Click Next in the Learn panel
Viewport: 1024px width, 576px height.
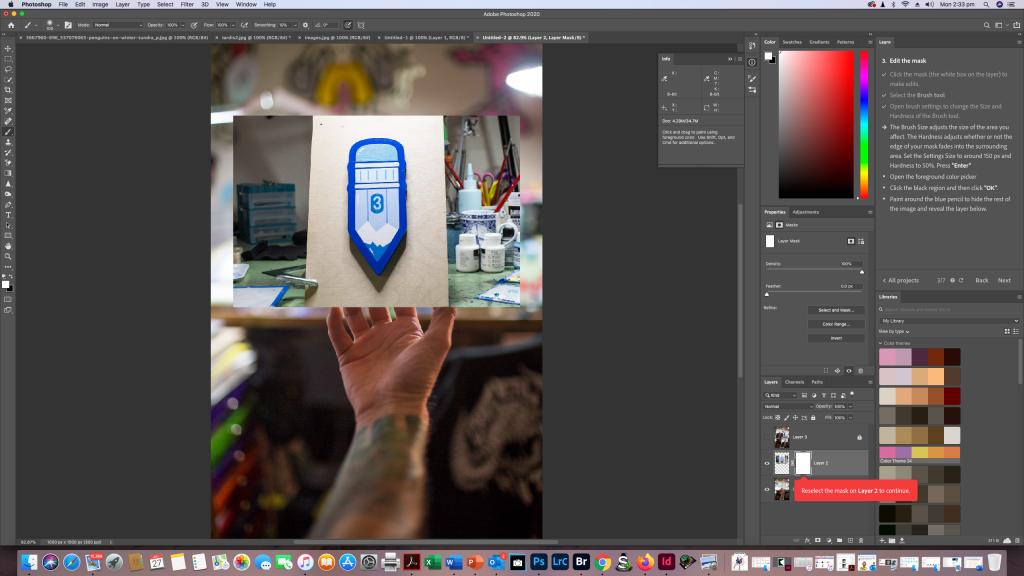pyautogui.click(x=1004, y=280)
